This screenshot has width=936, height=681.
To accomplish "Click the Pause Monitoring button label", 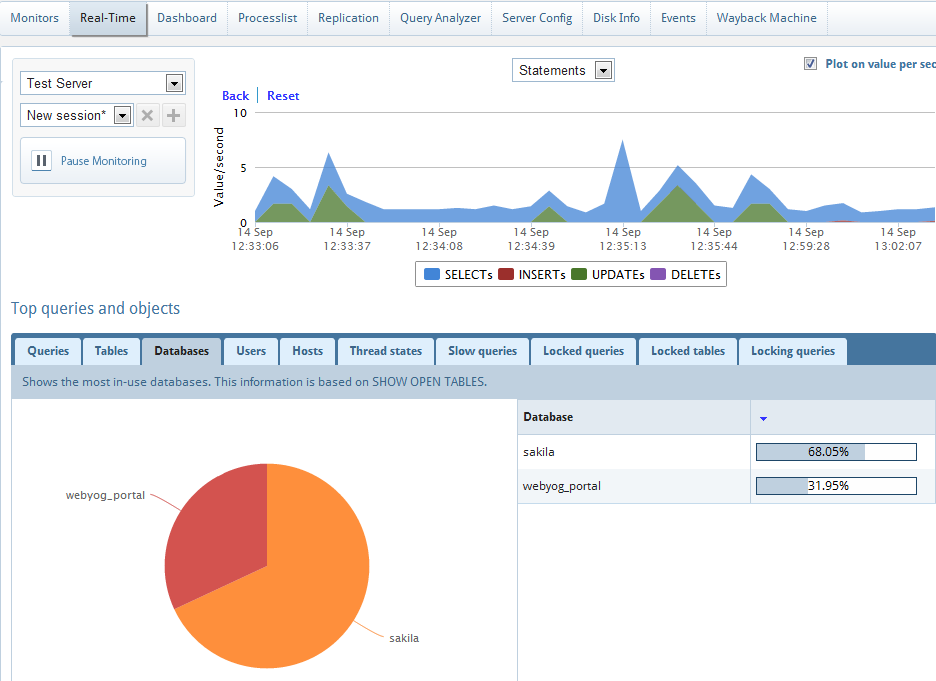I will click(x=103, y=161).
